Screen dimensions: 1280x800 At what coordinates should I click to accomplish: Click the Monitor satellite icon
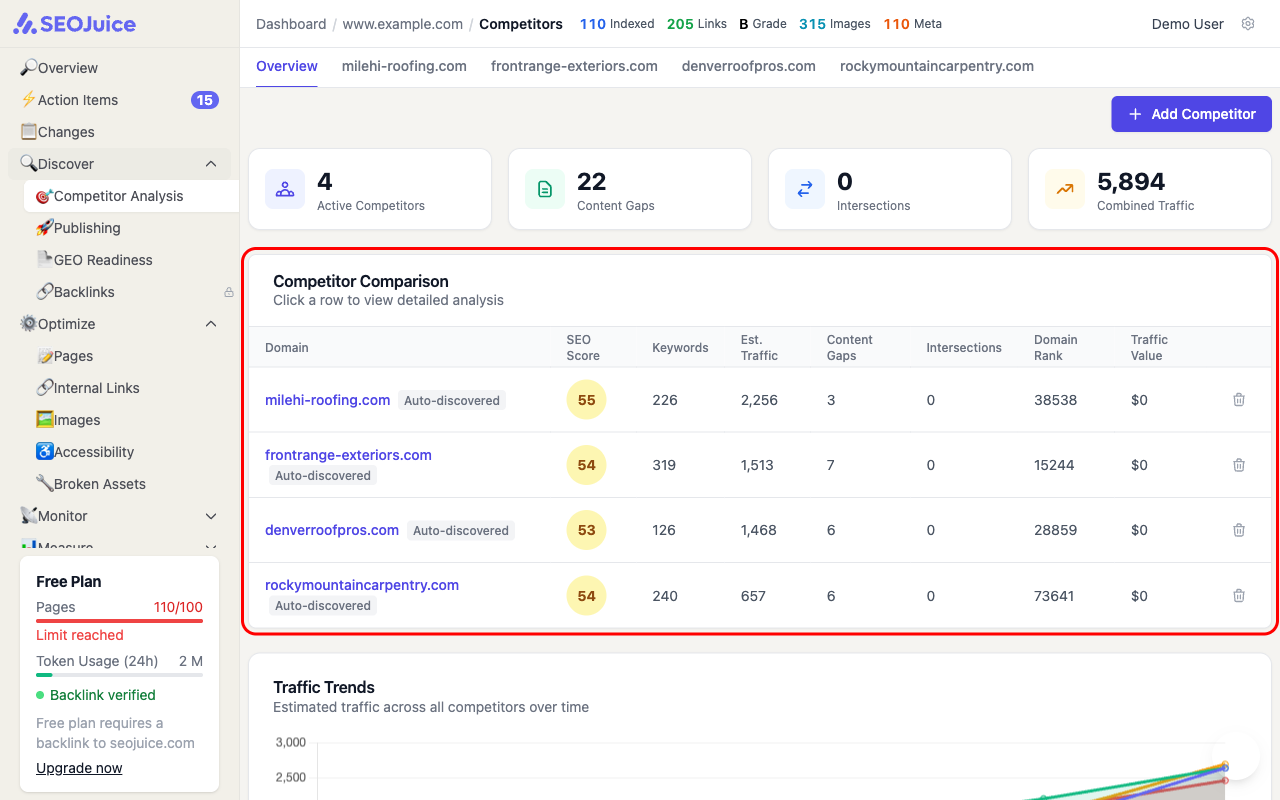coord(29,516)
